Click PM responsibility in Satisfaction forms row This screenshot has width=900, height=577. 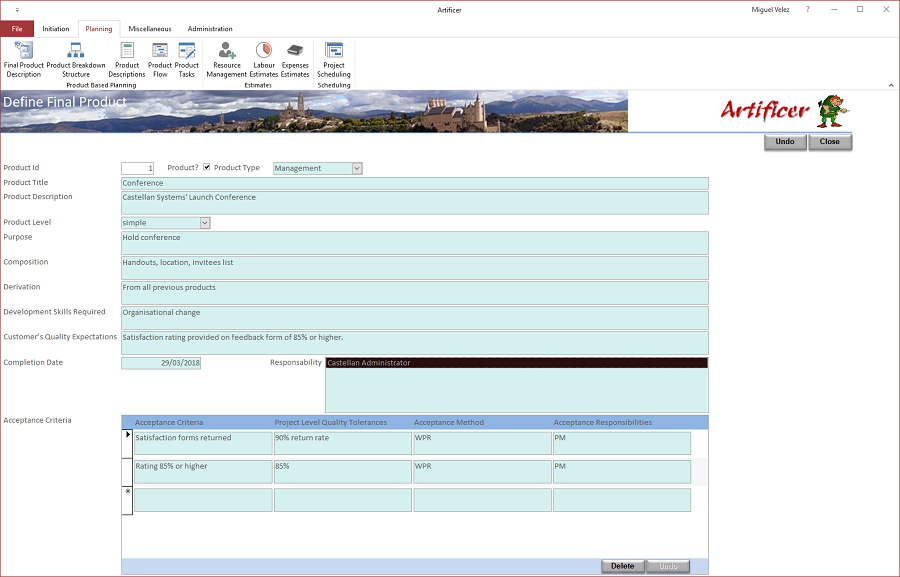tap(622, 443)
